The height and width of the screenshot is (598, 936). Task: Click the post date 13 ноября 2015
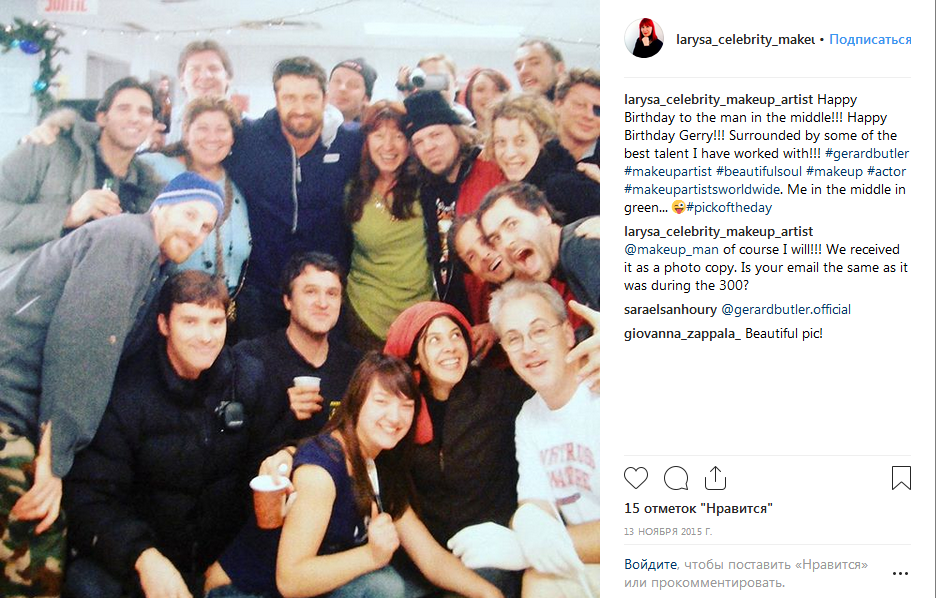tap(668, 531)
